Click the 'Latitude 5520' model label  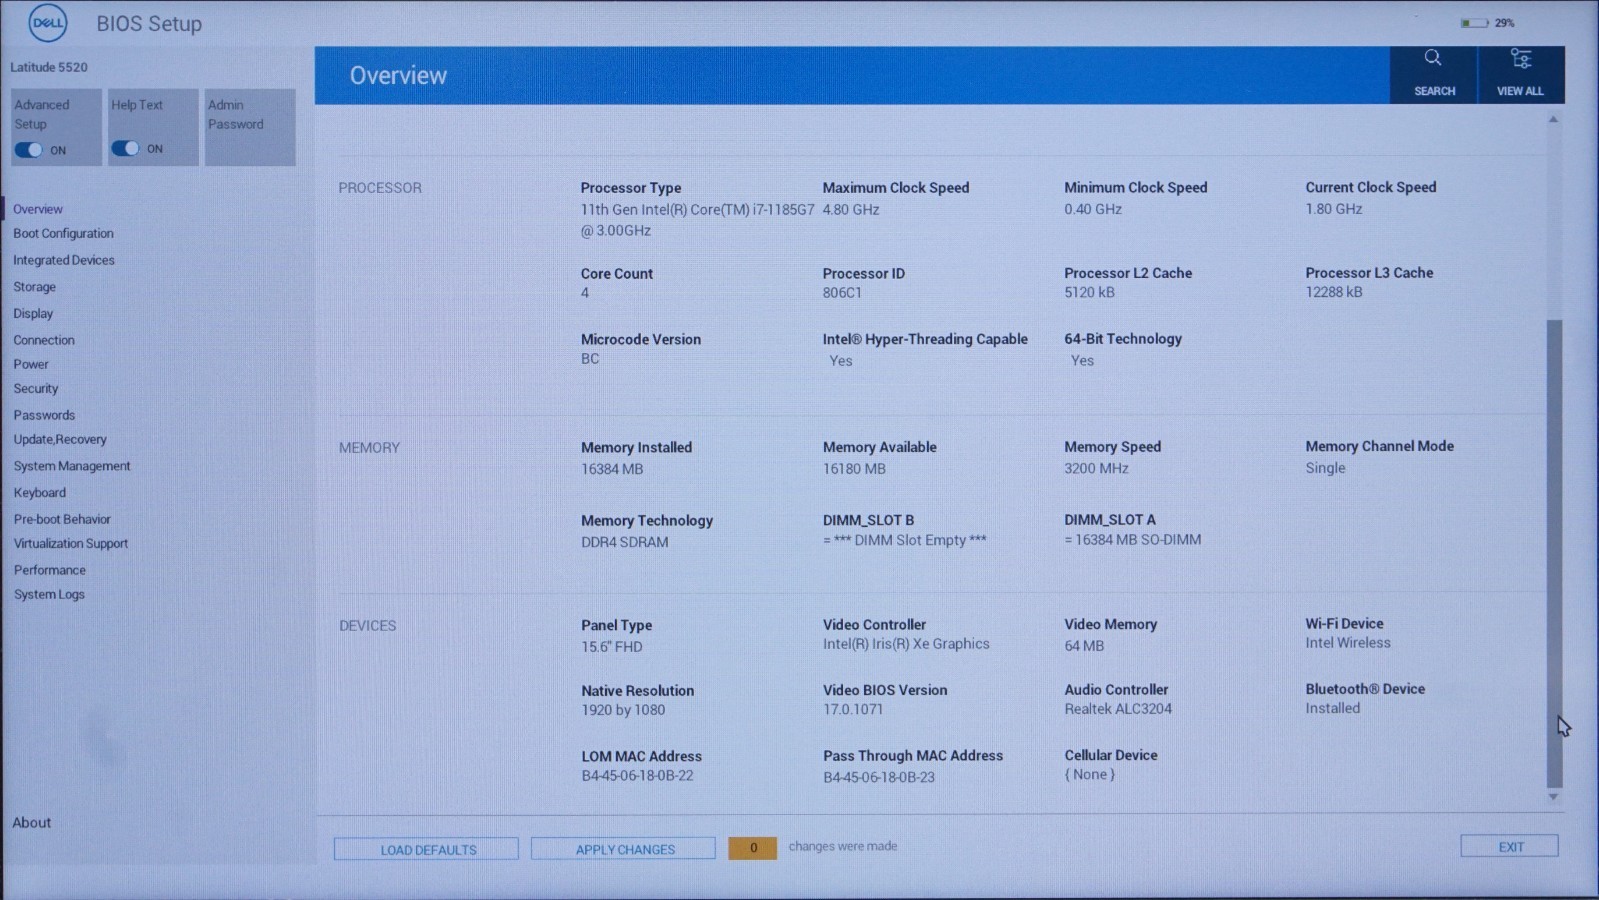[49, 67]
